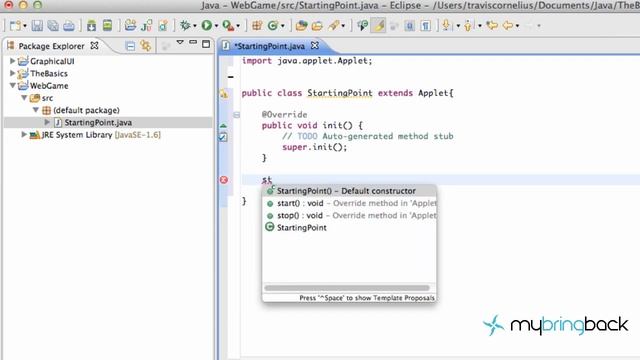Click on "super.init();" code text
The image size is (640, 360).
click(x=314, y=147)
